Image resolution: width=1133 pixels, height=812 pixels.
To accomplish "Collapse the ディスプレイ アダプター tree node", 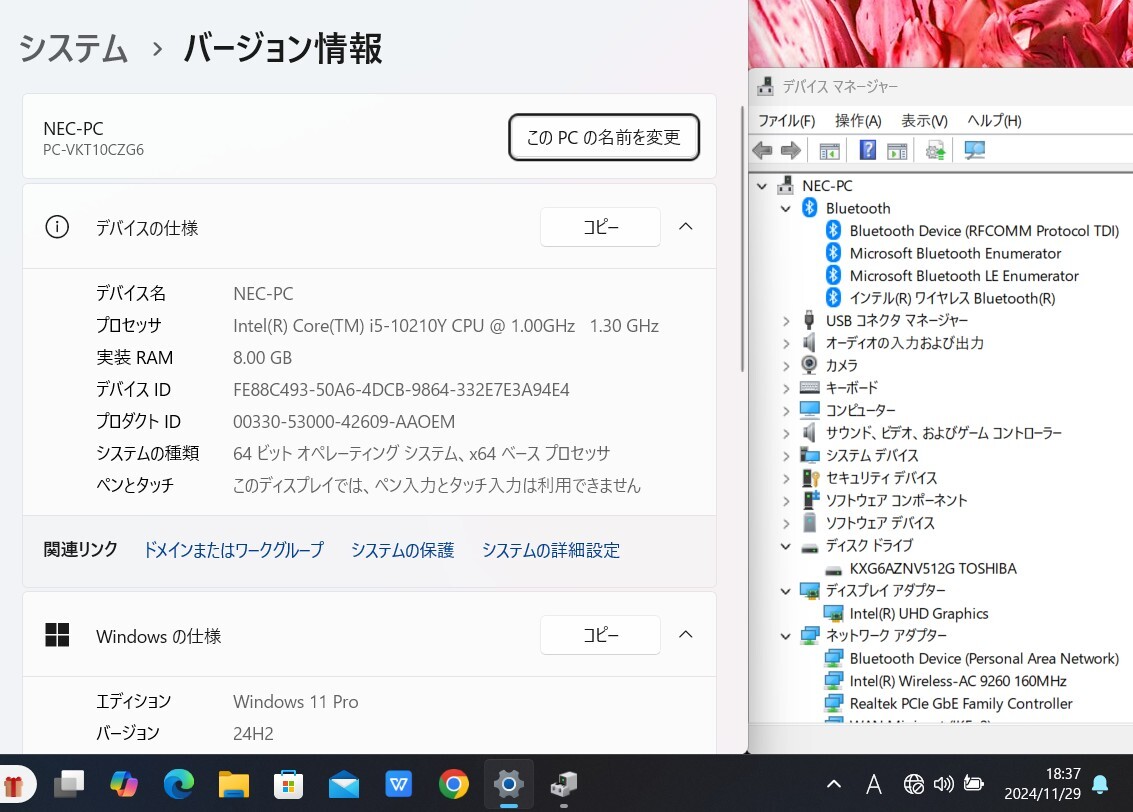I will coord(785,591).
